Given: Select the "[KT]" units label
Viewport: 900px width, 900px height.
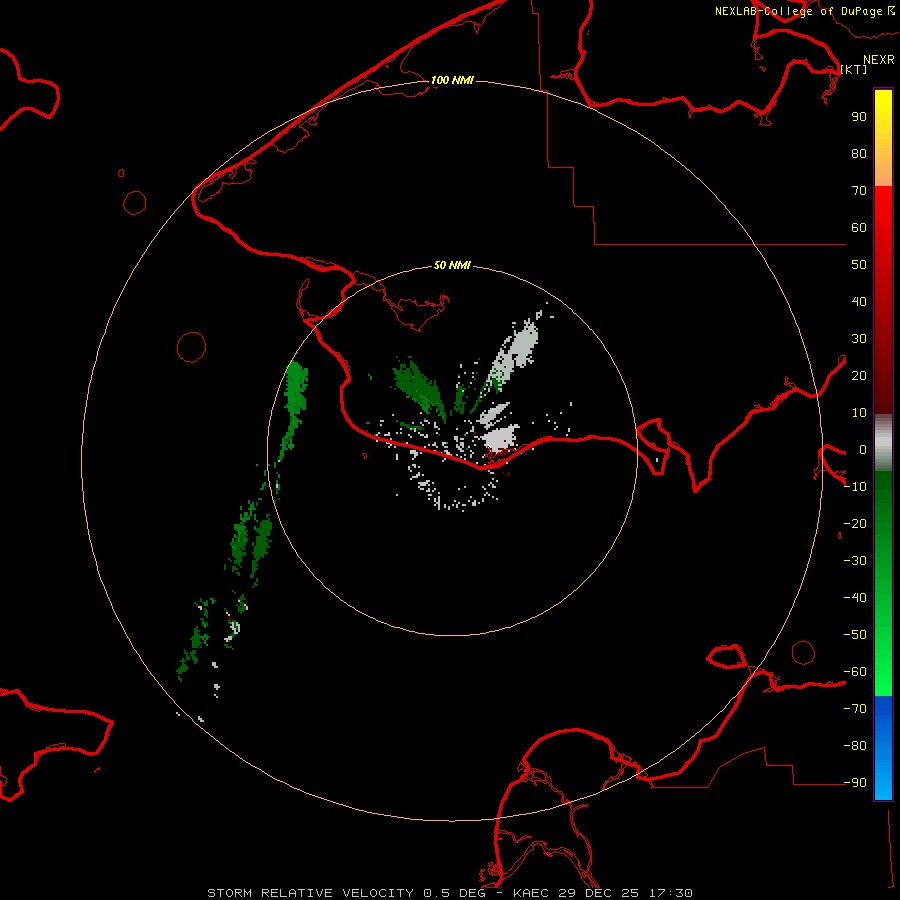Looking at the screenshot, I should (853, 69).
